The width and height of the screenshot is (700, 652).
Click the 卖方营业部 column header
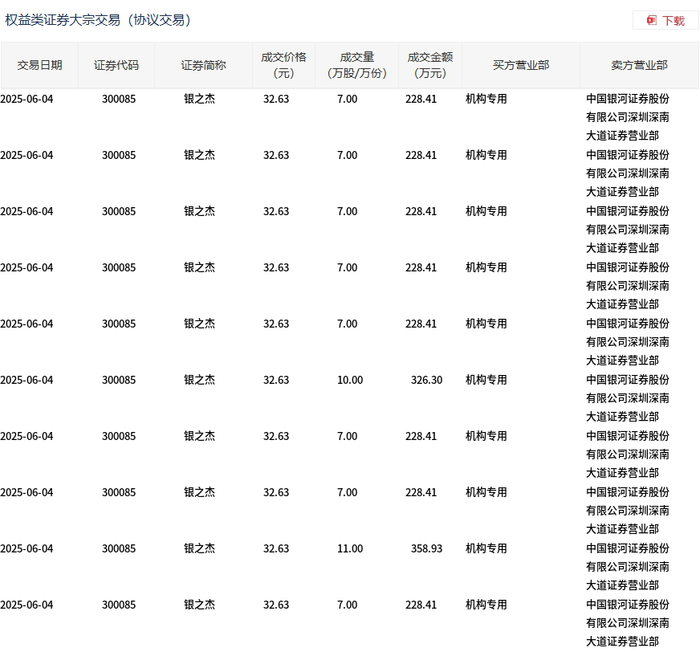pos(639,65)
